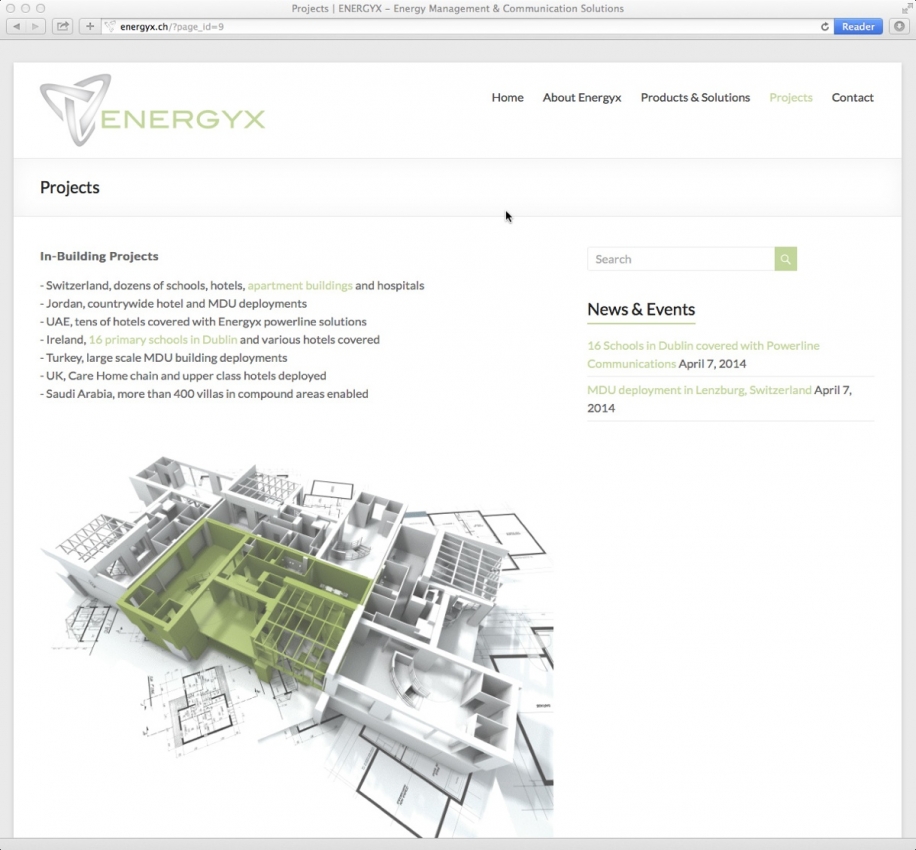The height and width of the screenshot is (850, 916).
Task: Open 'MDU deployment in Lenzburg, Switzerland' news link
Action: tap(699, 390)
